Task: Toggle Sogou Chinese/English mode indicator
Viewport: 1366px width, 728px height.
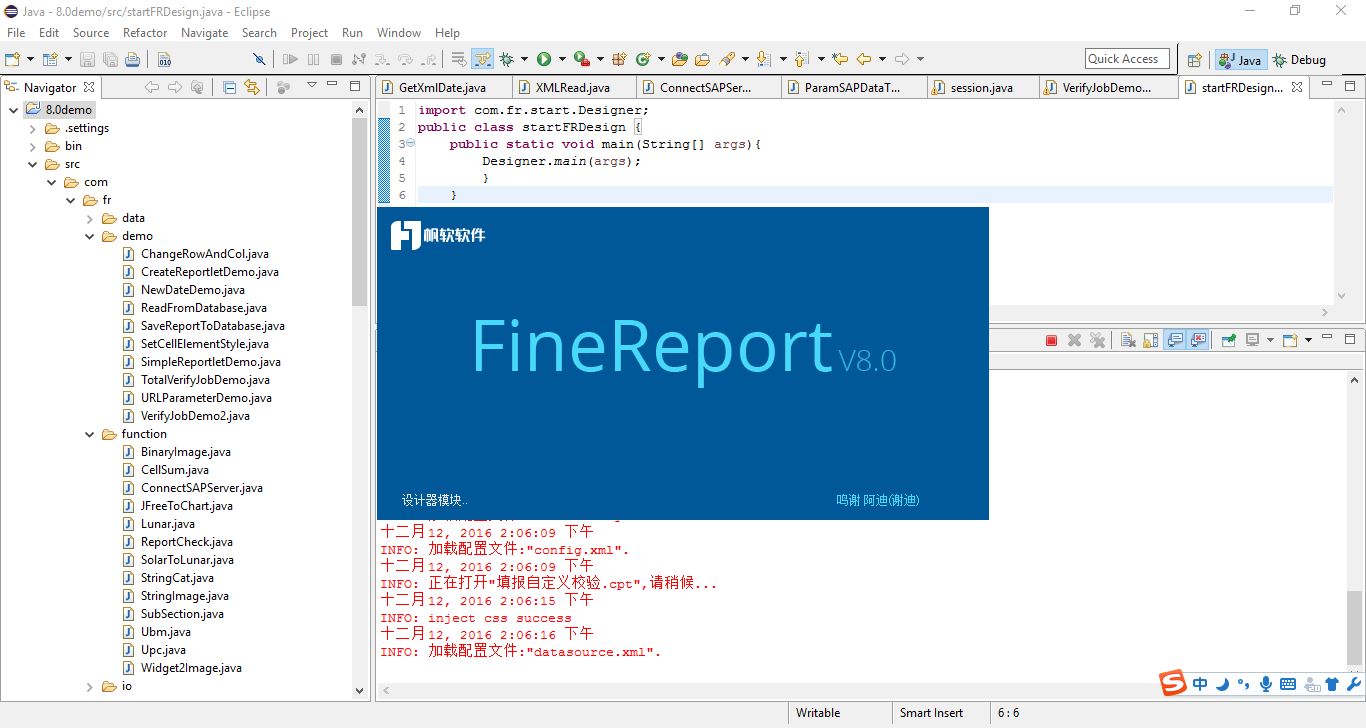Action: click(x=1200, y=684)
